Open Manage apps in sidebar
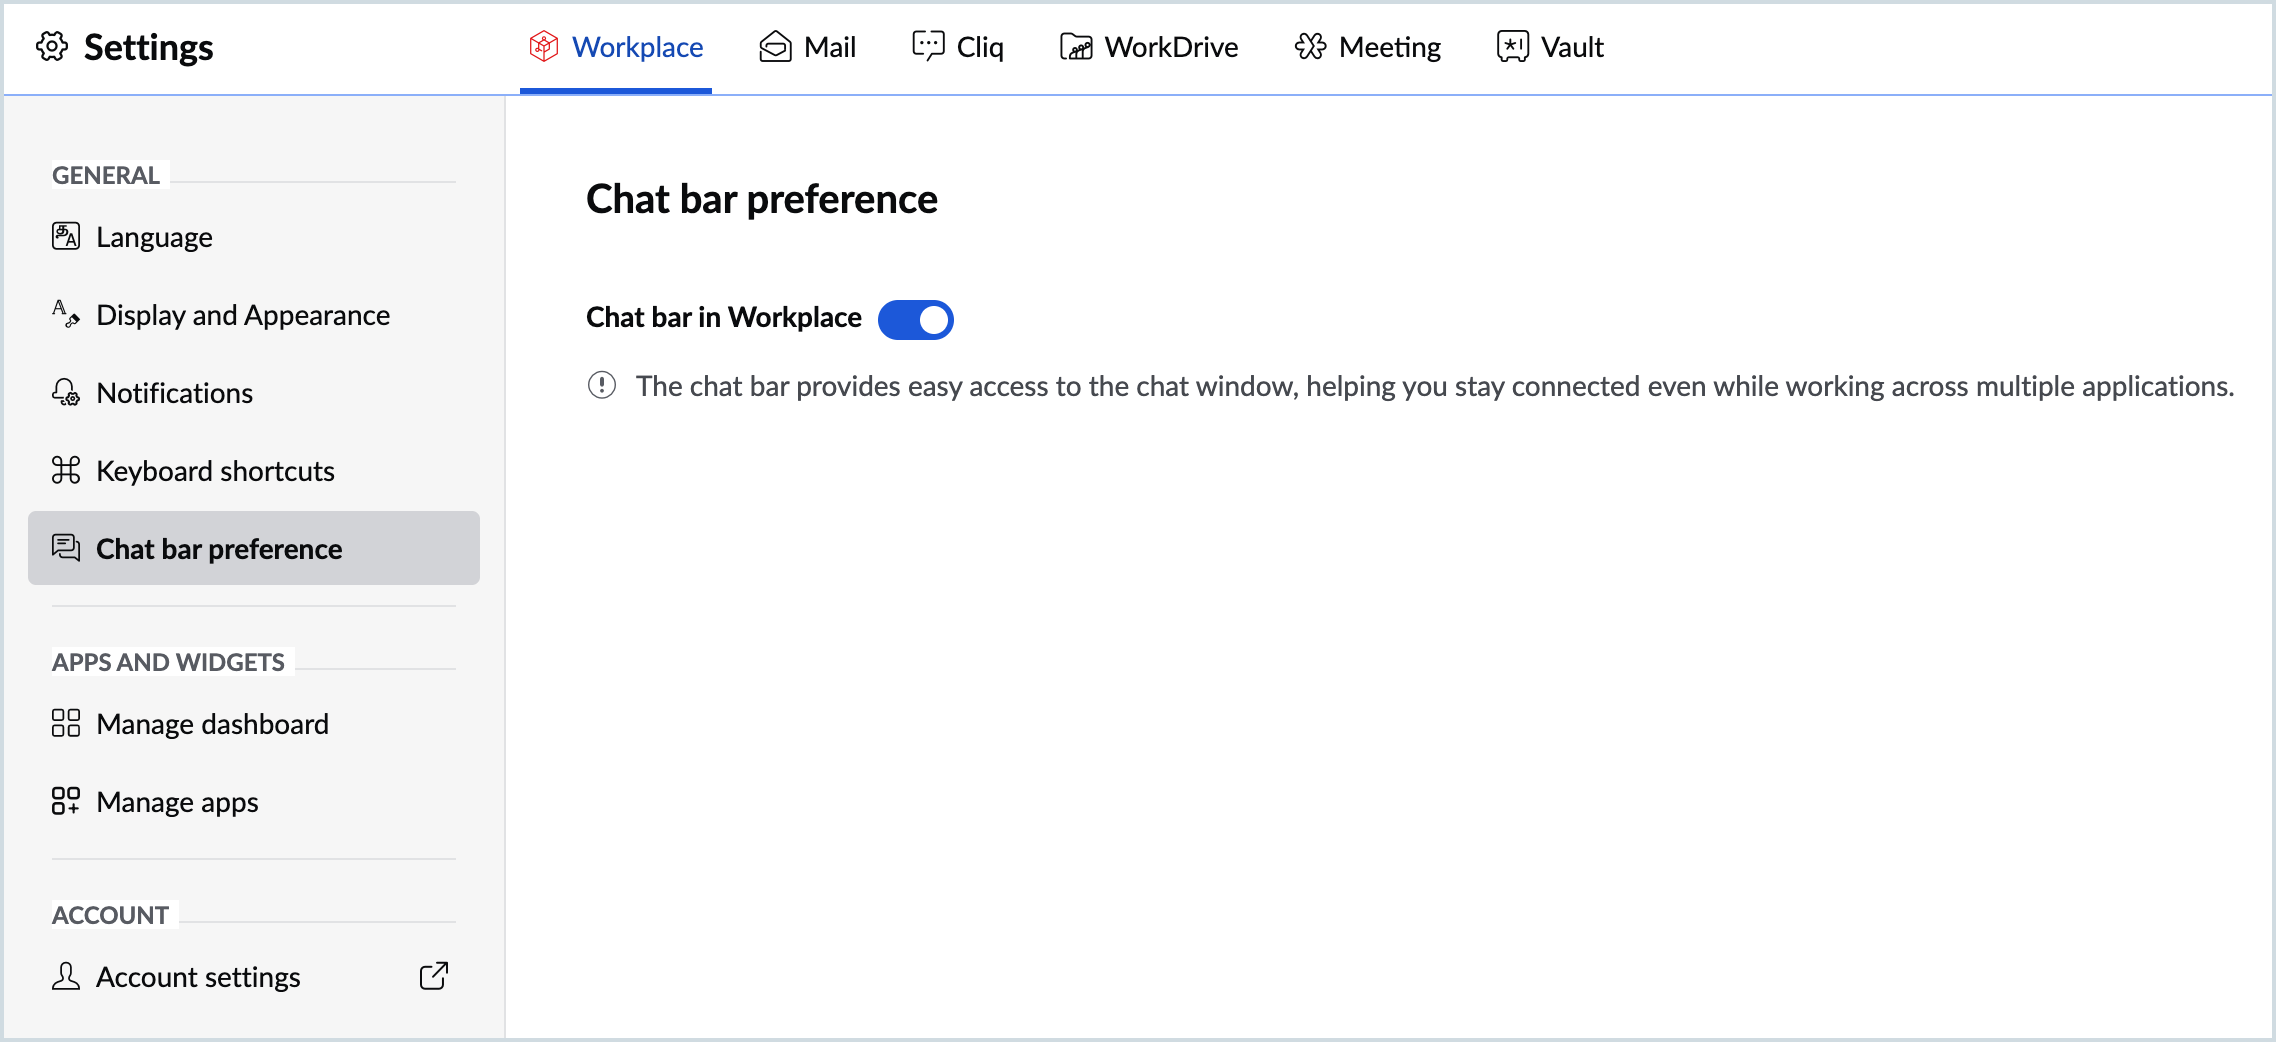2276x1042 pixels. coord(254,802)
